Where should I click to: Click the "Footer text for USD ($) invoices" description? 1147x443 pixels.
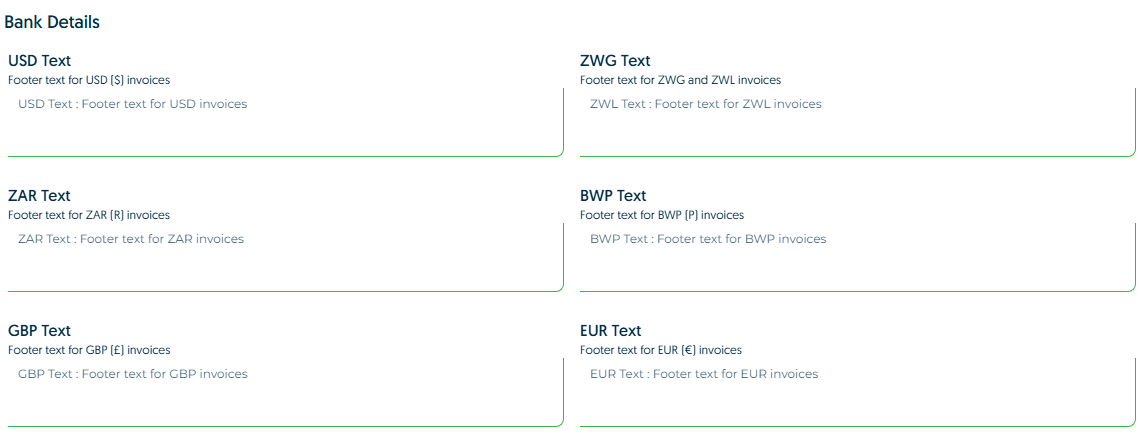coord(89,80)
